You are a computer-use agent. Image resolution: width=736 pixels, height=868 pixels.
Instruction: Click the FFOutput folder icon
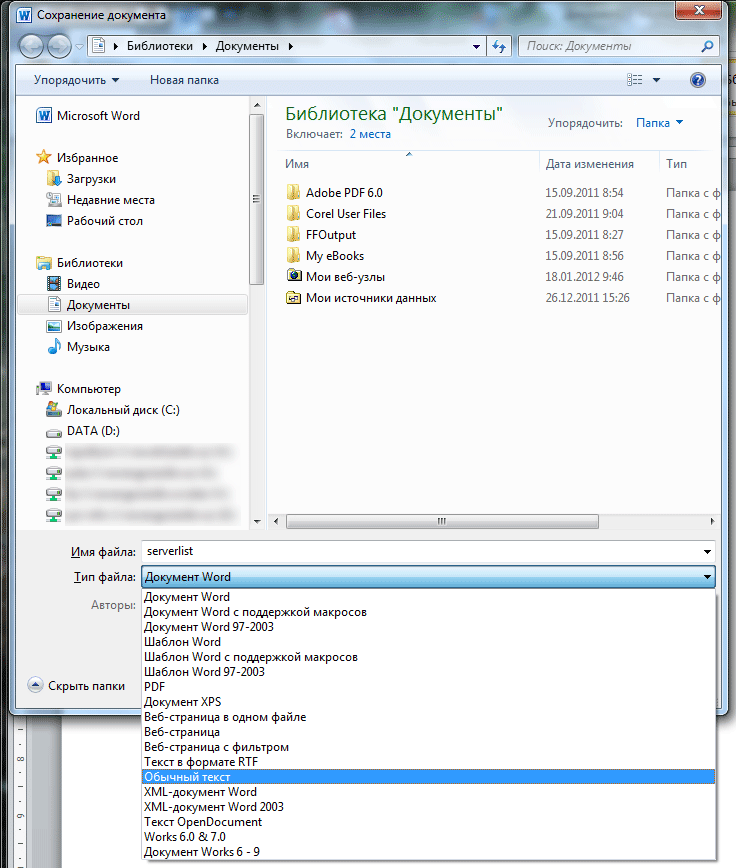pyautogui.click(x=294, y=234)
